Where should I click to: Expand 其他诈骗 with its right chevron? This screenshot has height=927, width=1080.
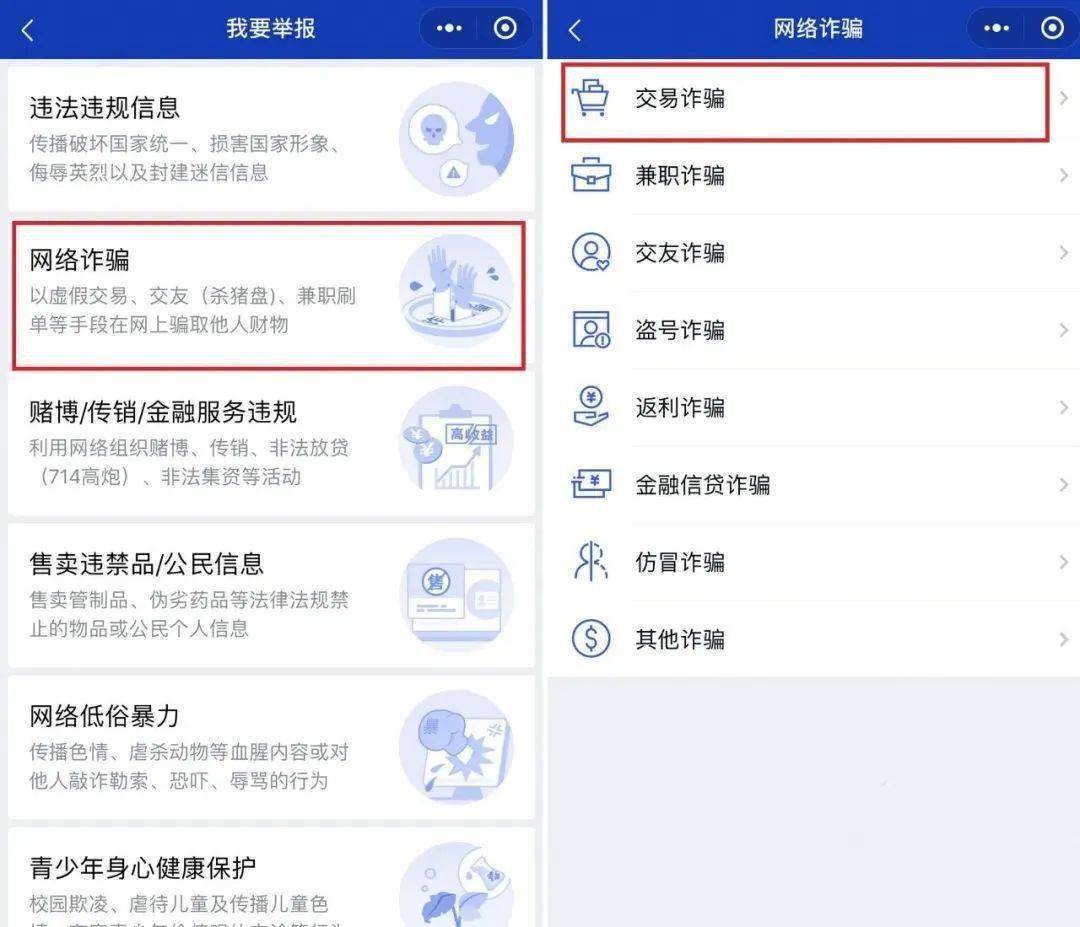pyautogui.click(x=1063, y=639)
